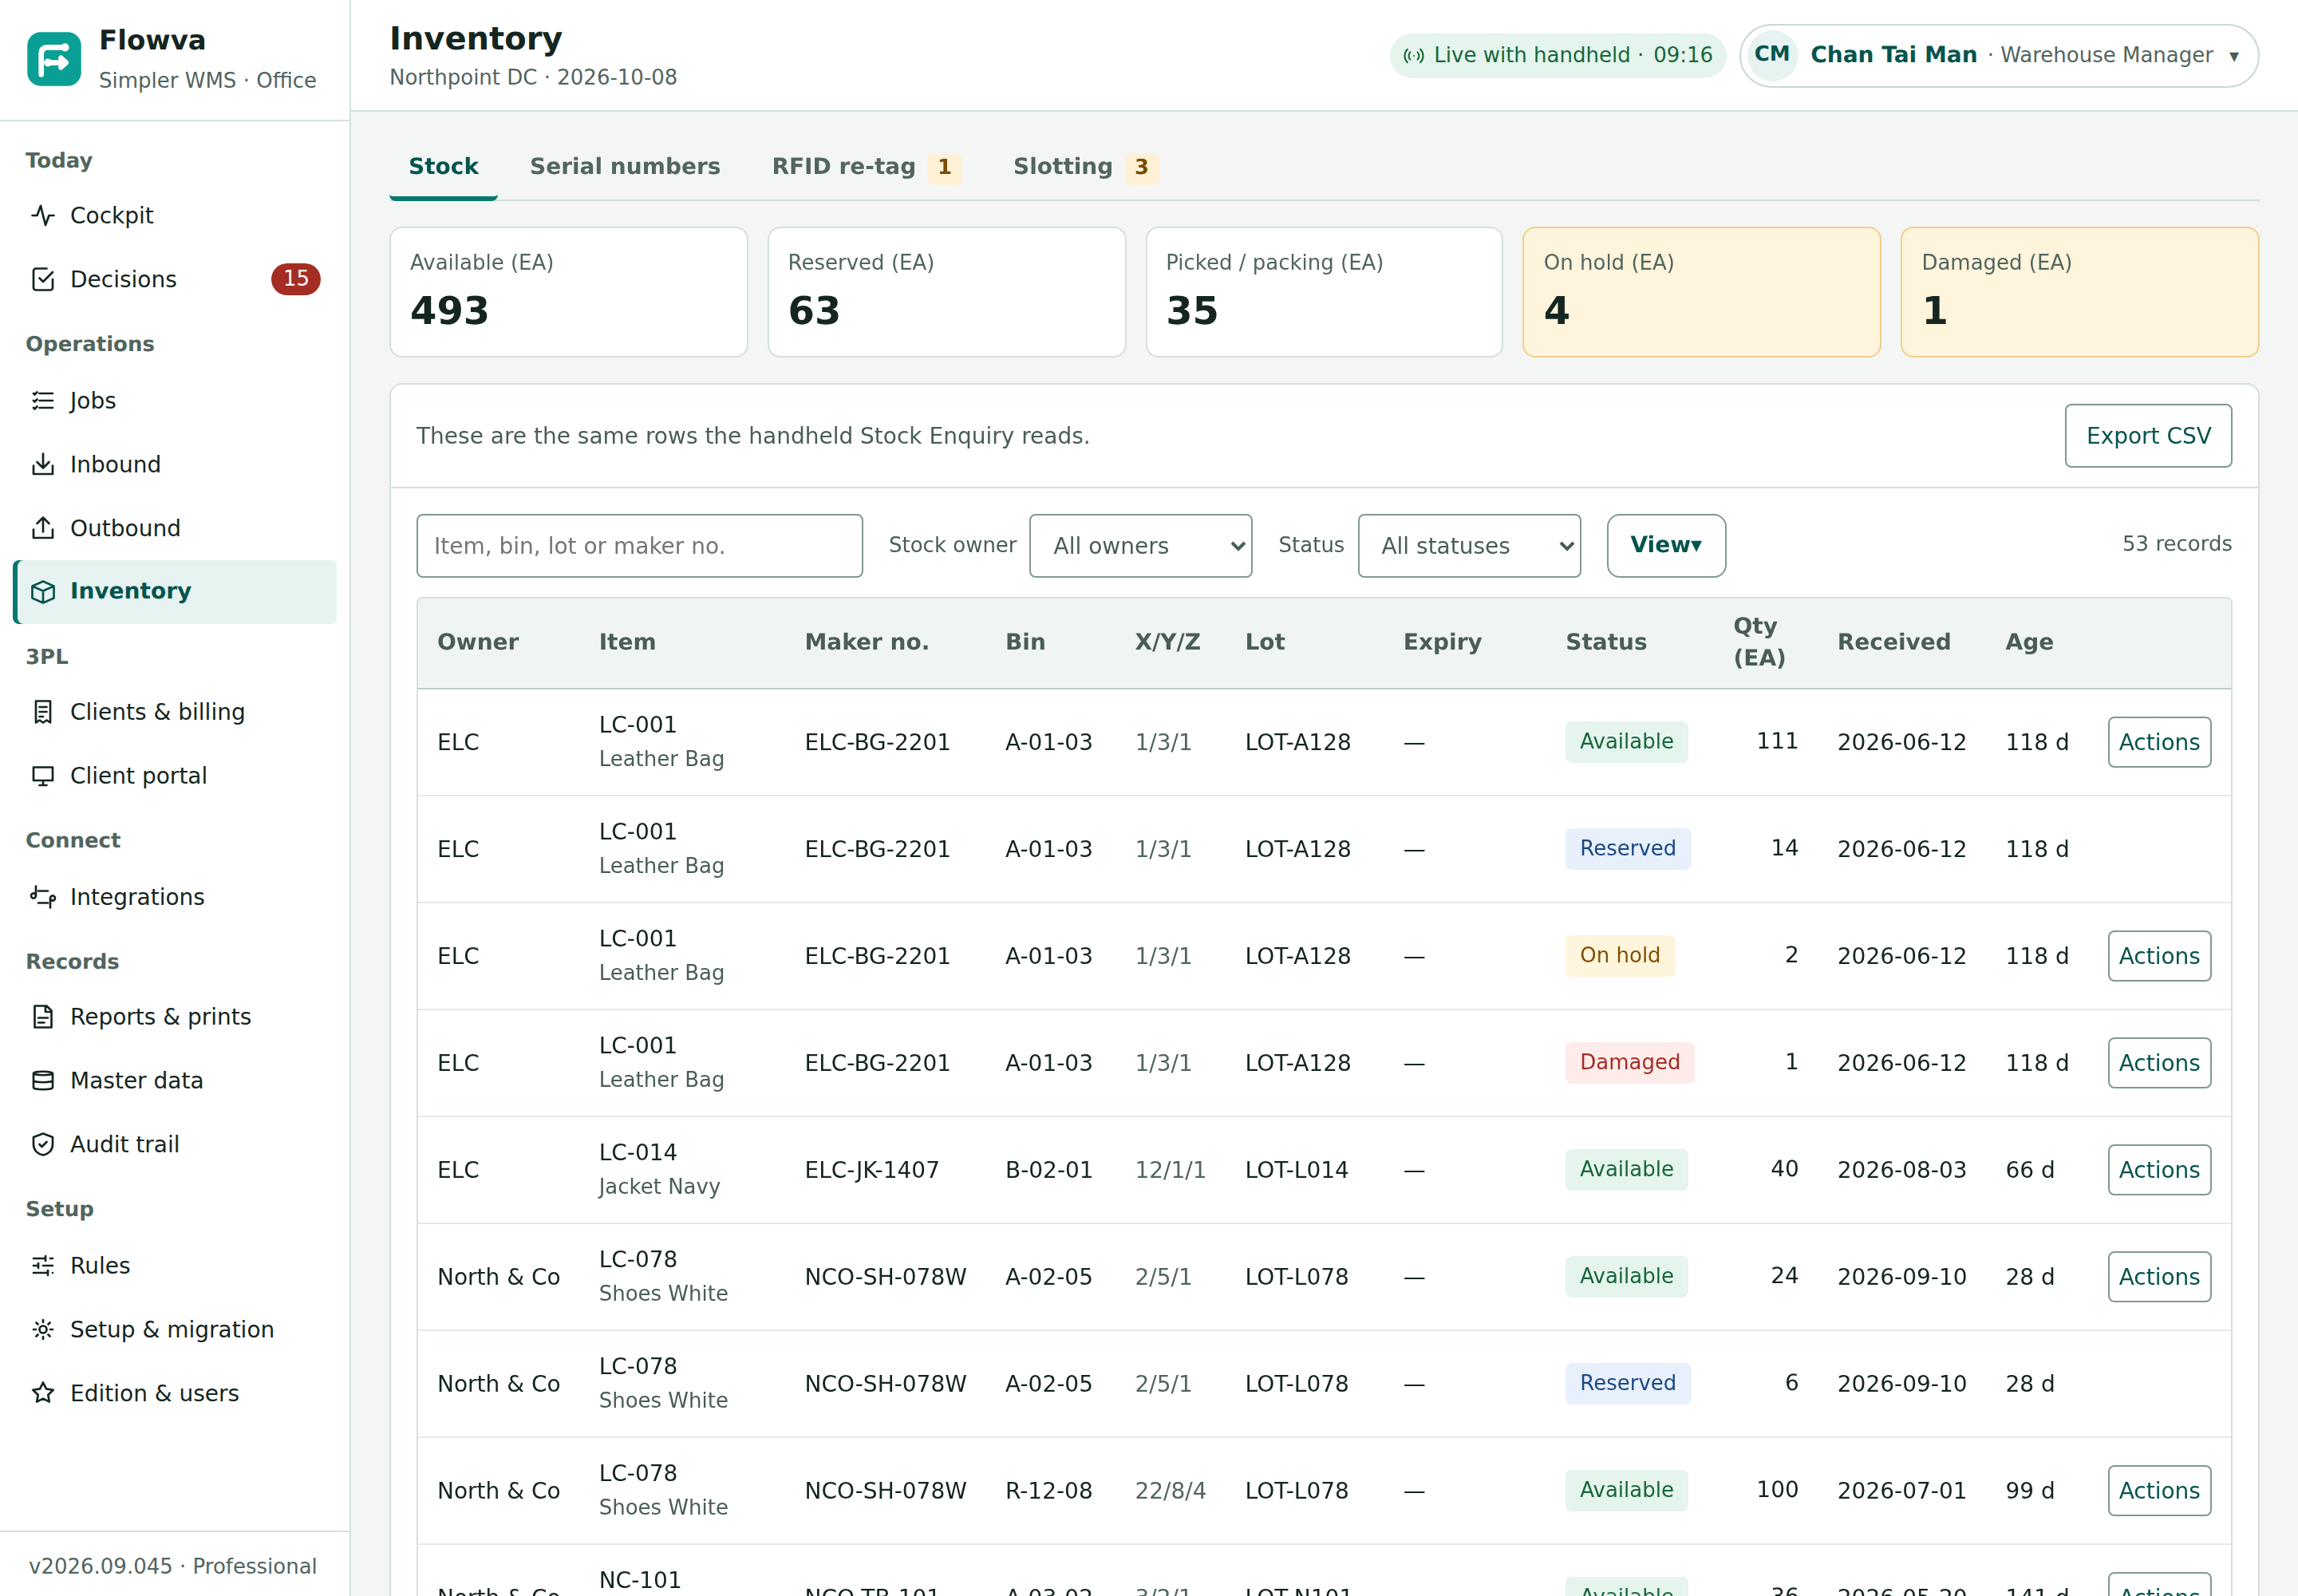Click the 53 records count

[2176, 544]
